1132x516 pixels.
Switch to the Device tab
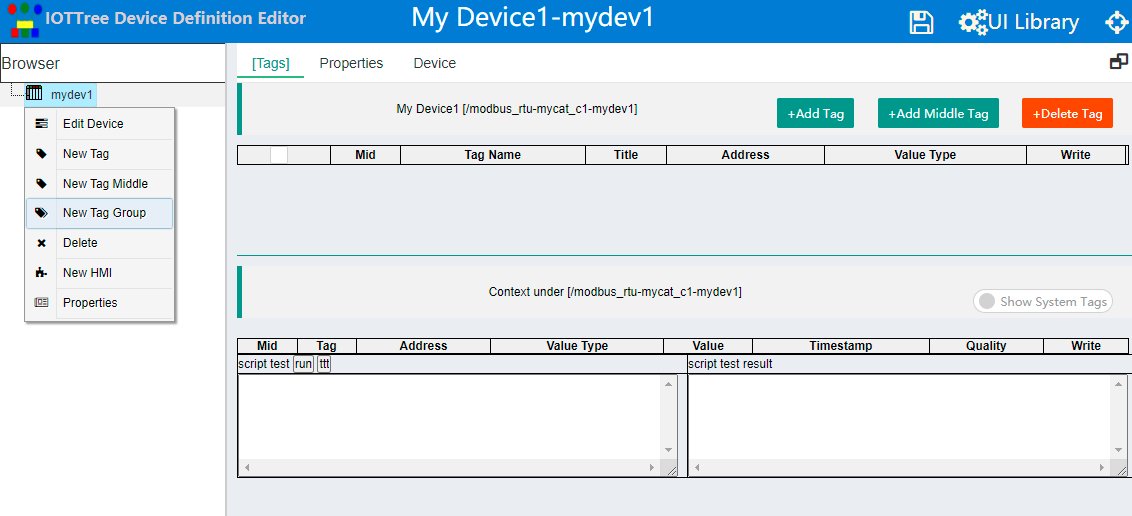[x=435, y=64]
